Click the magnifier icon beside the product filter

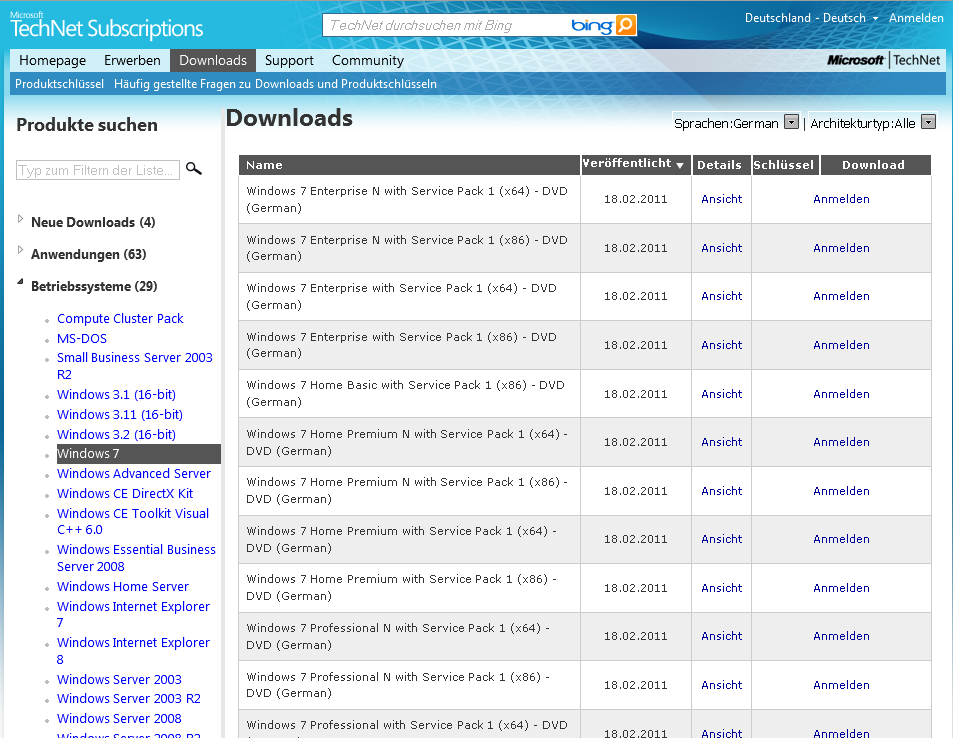coord(193,168)
